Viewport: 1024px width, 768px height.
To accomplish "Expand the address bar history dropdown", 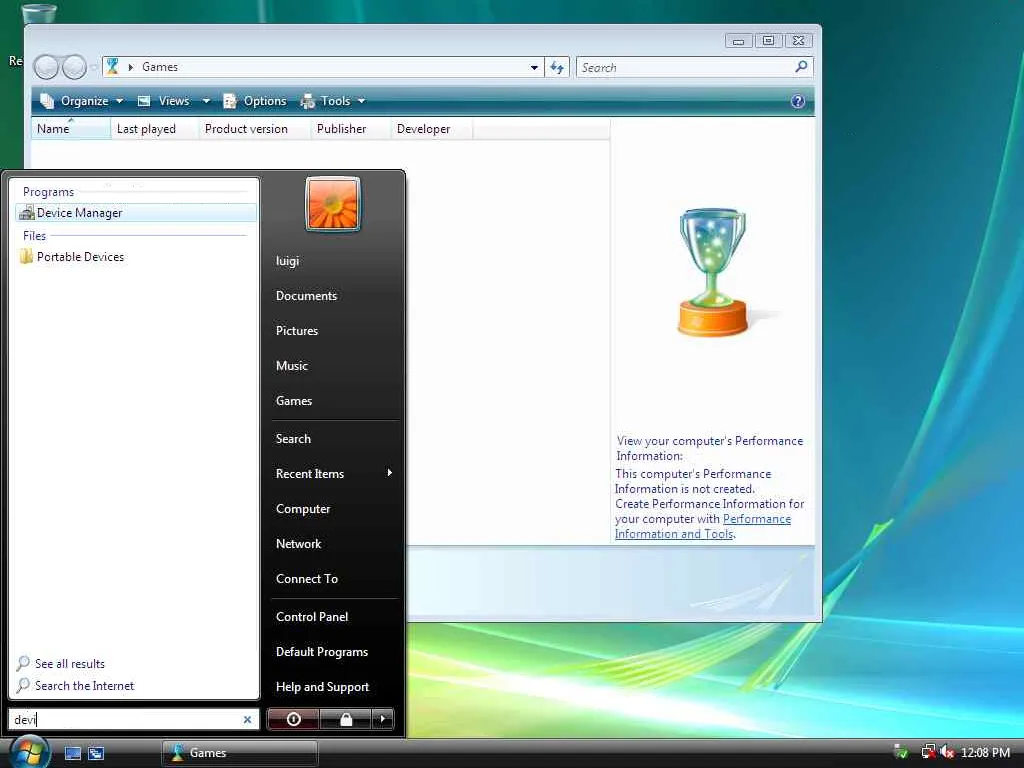I will [x=534, y=67].
